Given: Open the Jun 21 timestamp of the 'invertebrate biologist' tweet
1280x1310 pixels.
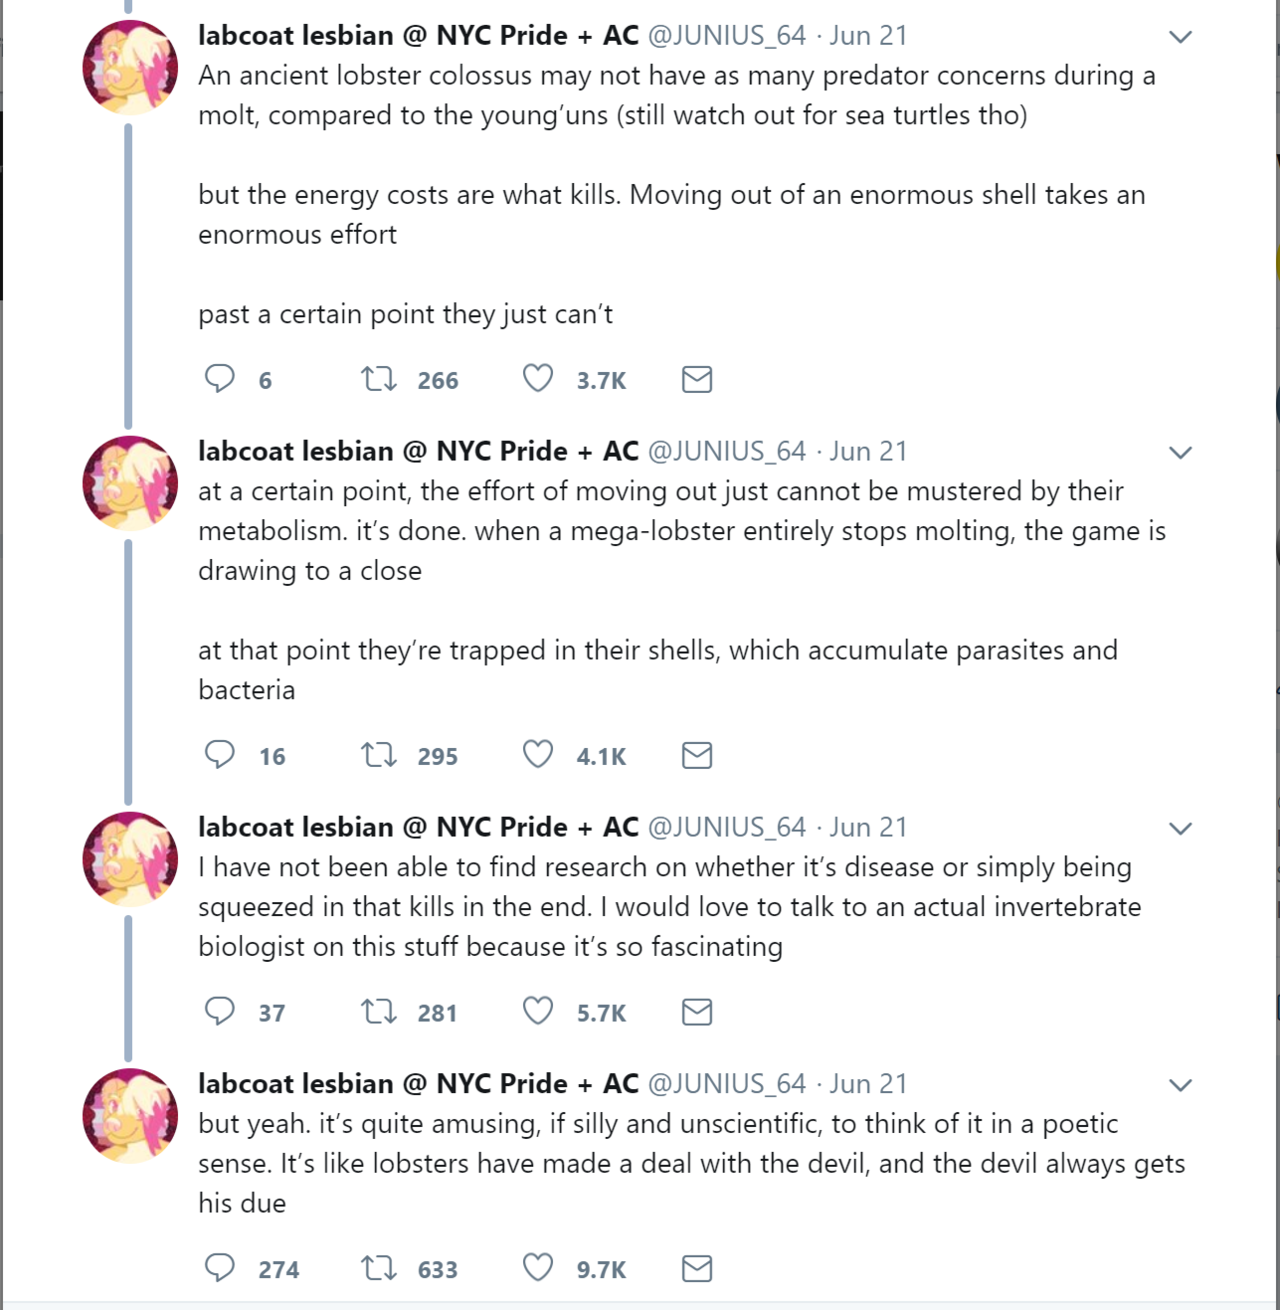Looking at the screenshot, I should coord(868,827).
